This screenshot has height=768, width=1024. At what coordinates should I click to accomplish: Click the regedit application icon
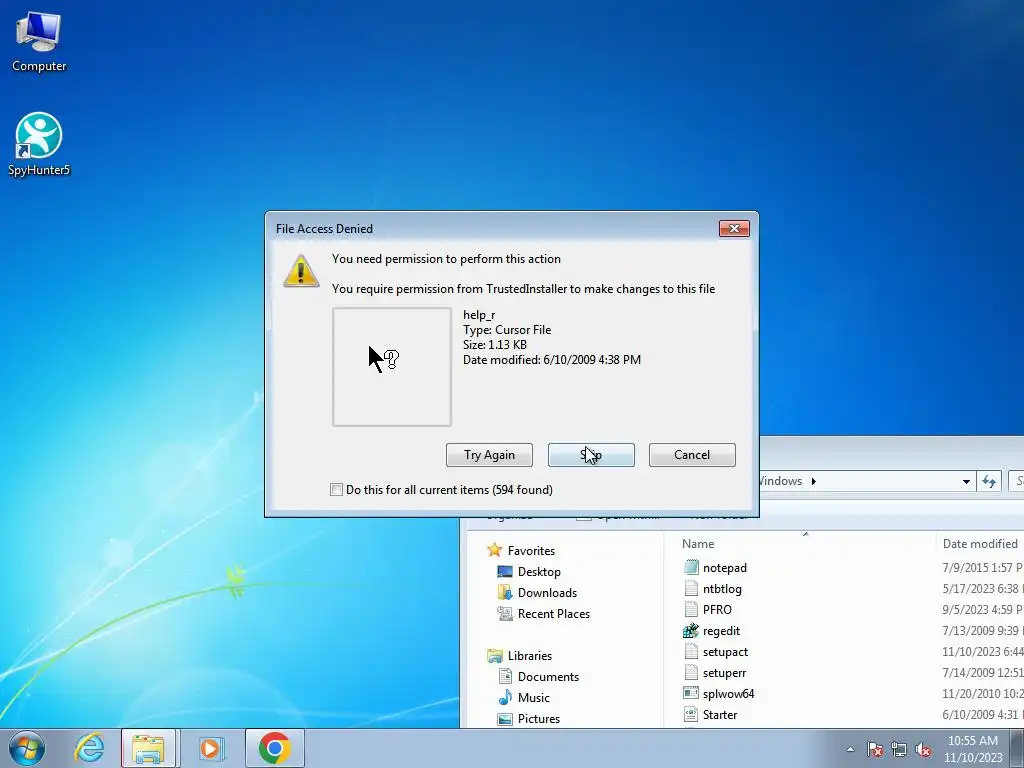click(691, 631)
